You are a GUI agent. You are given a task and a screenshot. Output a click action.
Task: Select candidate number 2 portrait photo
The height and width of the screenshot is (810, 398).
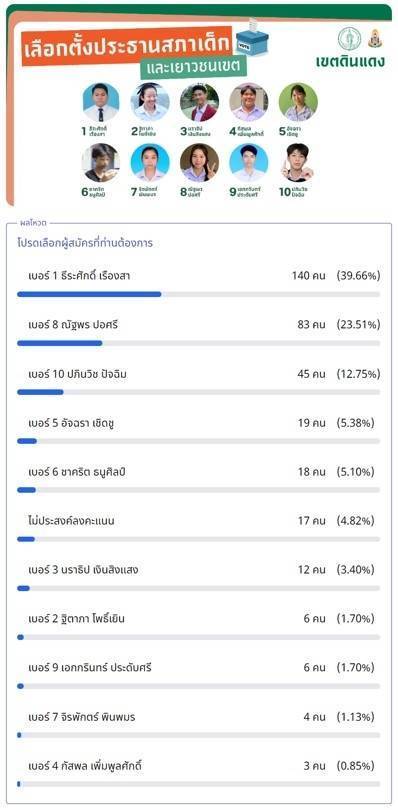tap(150, 102)
